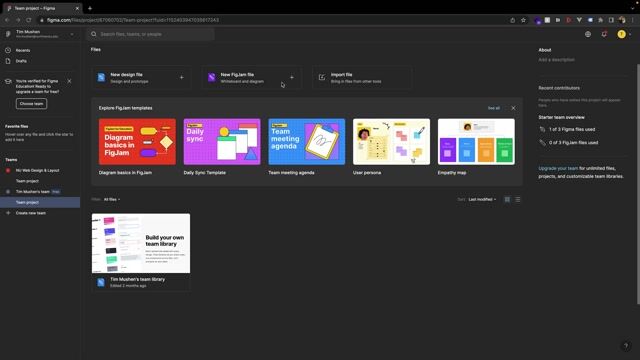
Task: Click the Choose team button
Action: (31, 104)
